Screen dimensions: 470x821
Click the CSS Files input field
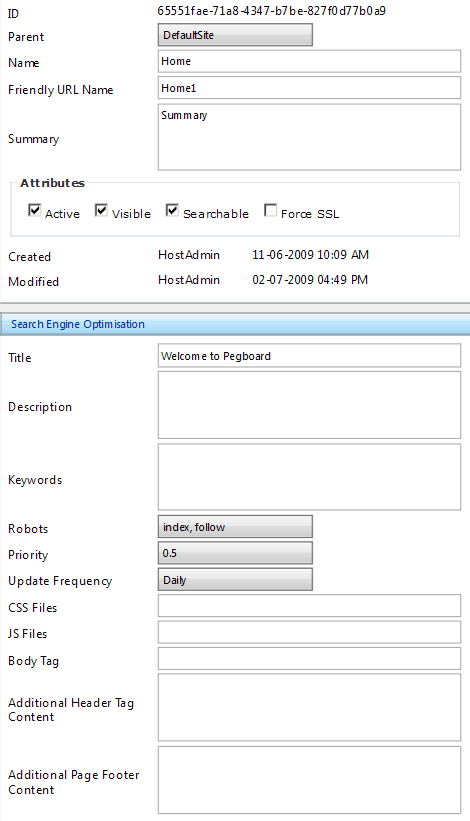click(309, 606)
